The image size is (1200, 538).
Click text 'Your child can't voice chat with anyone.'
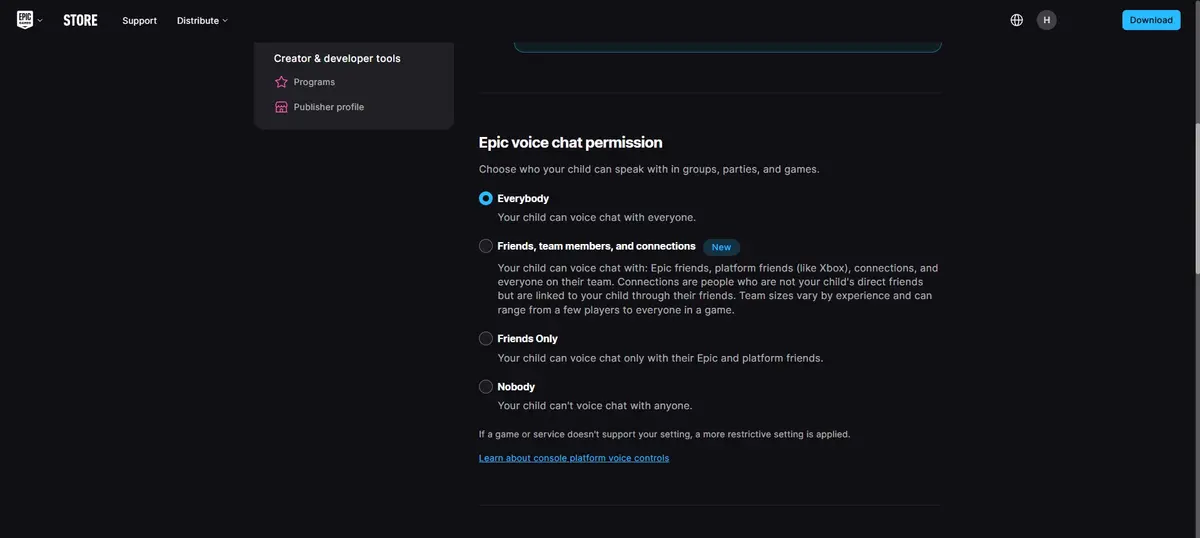(595, 405)
